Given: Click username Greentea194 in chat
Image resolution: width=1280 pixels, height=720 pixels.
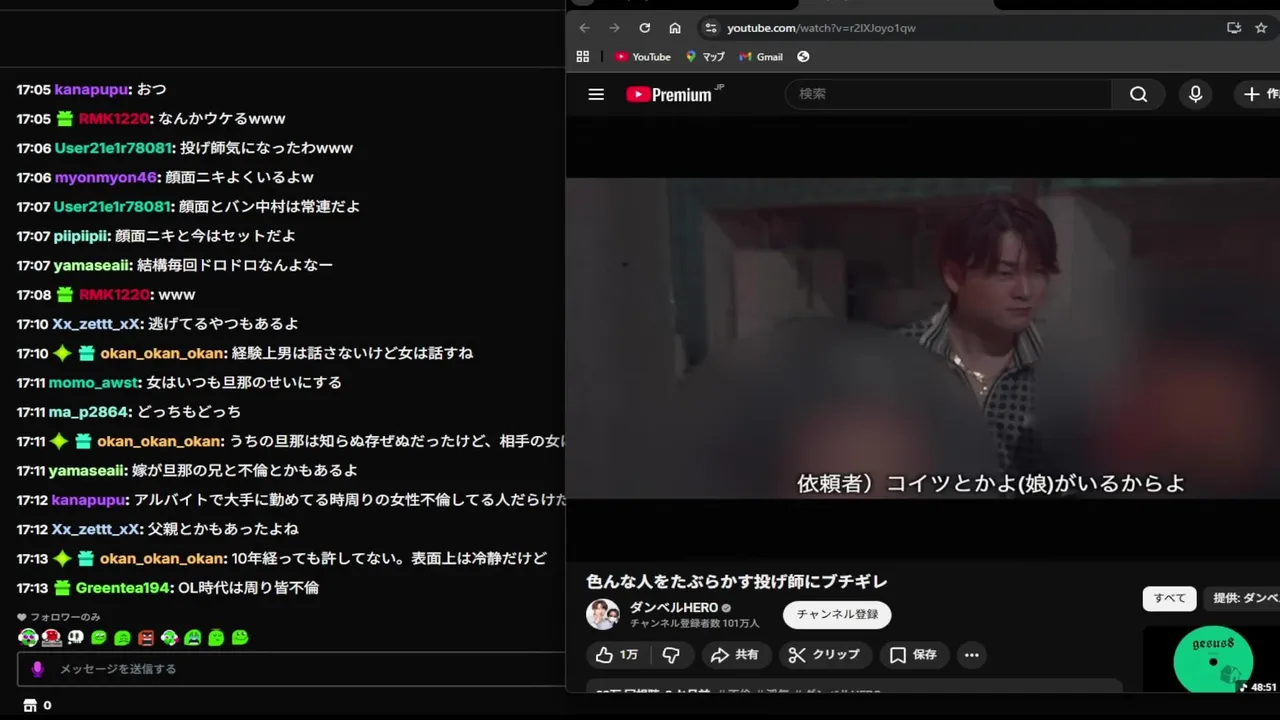Looking at the screenshot, I should (x=125, y=587).
